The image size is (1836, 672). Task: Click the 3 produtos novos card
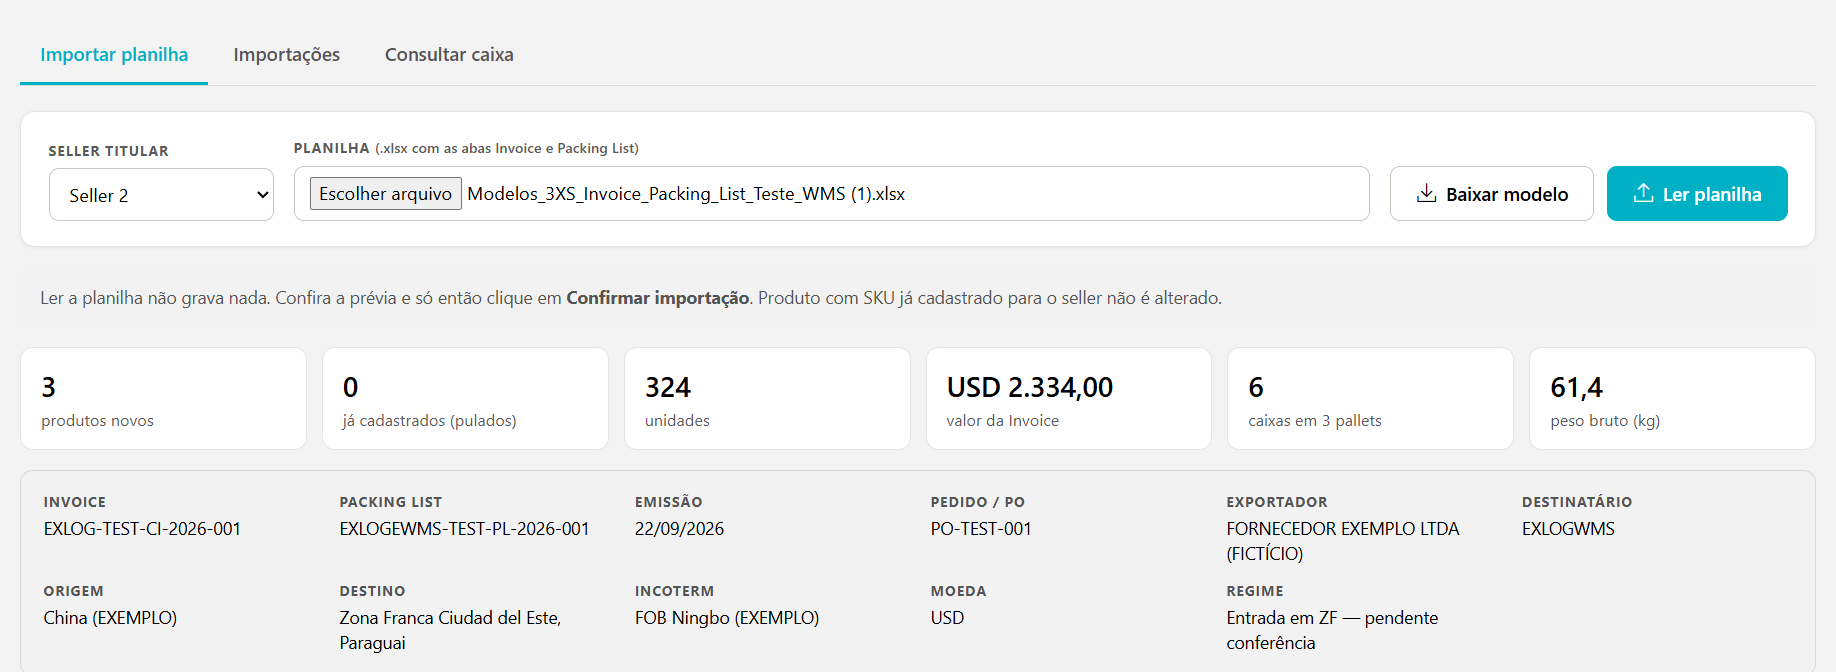click(163, 399)
